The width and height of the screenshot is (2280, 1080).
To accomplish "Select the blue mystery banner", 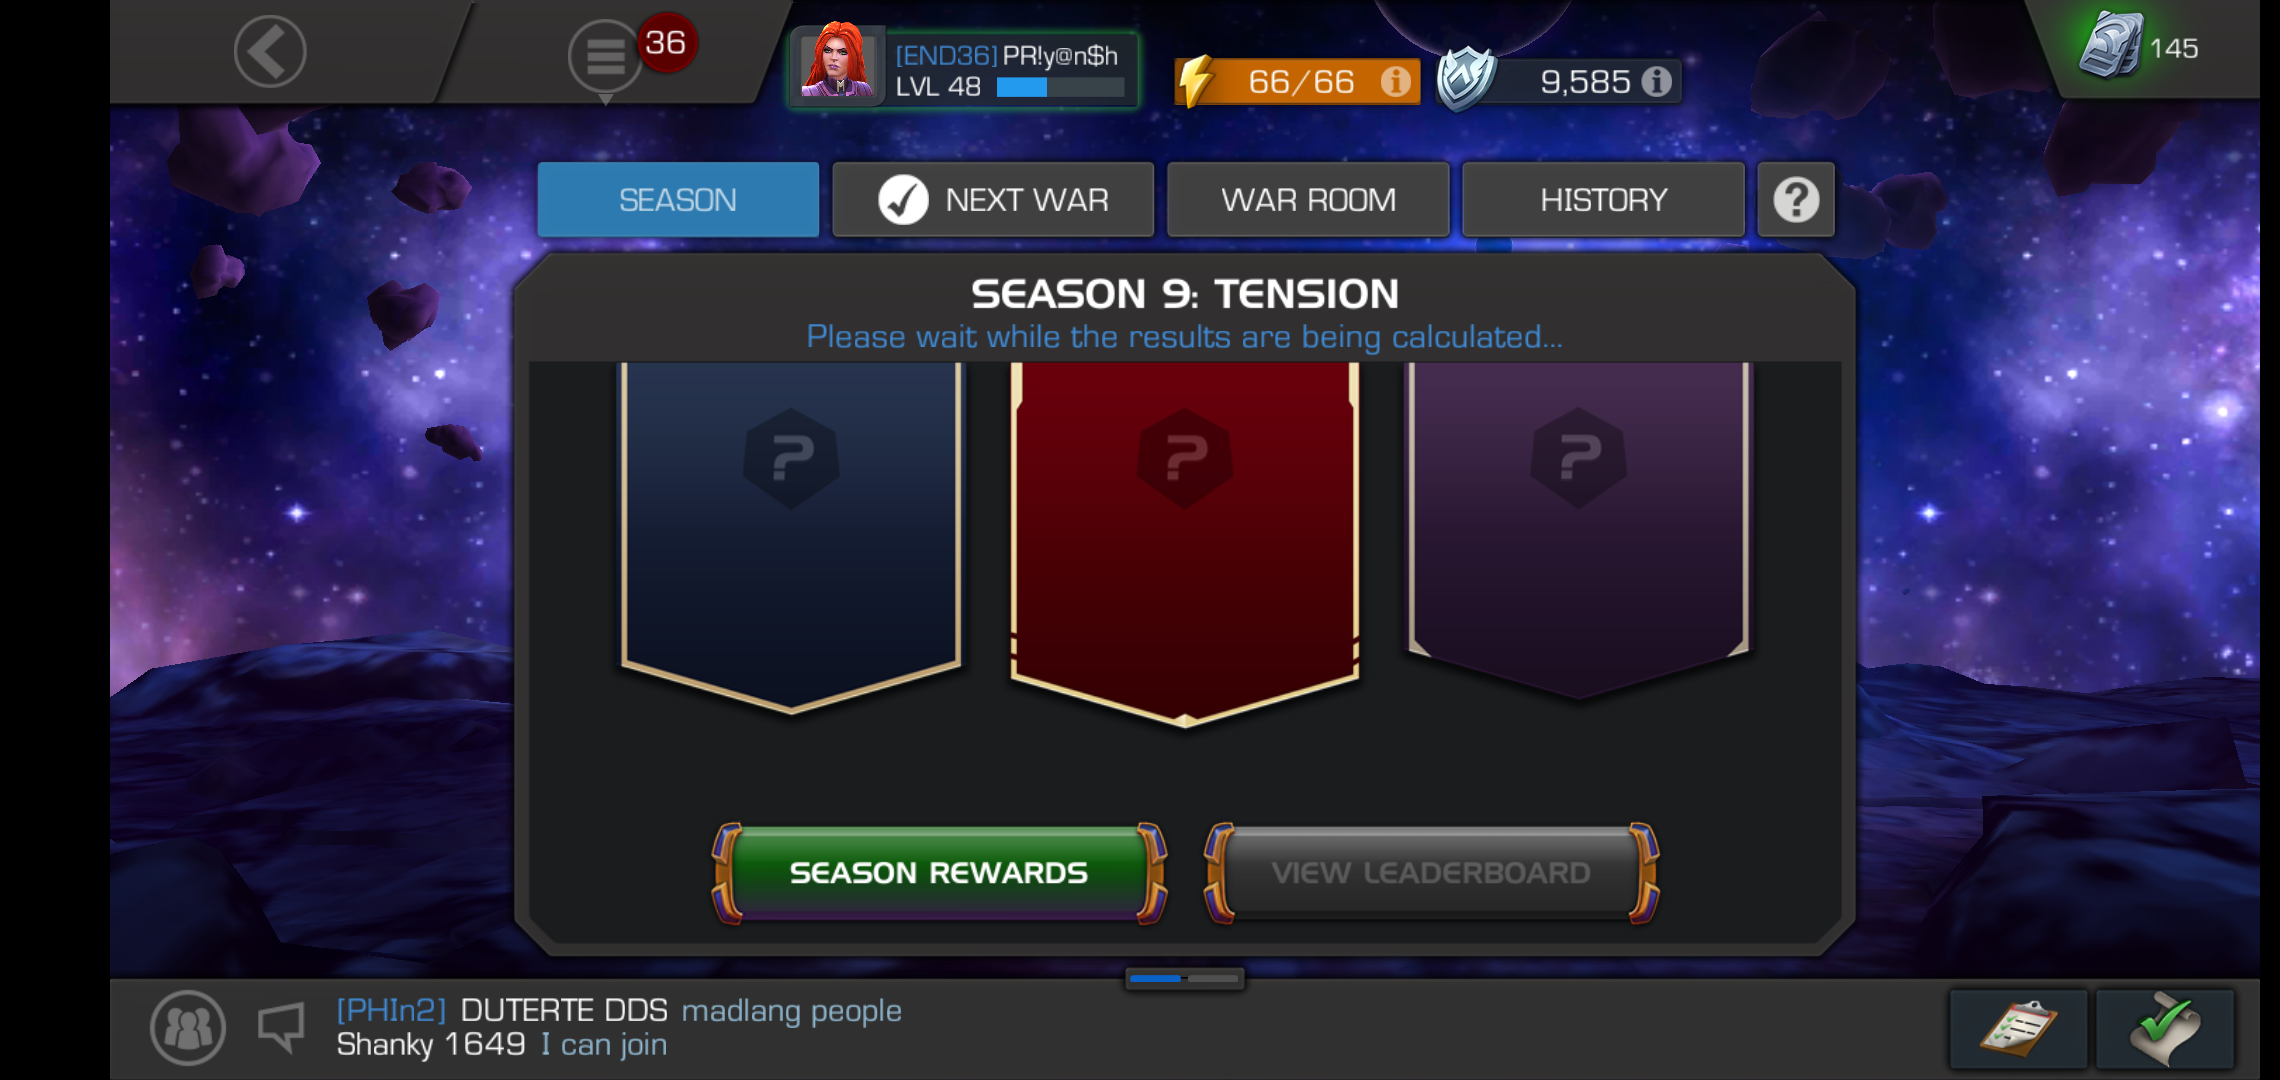I will click(x=791, y=537).
